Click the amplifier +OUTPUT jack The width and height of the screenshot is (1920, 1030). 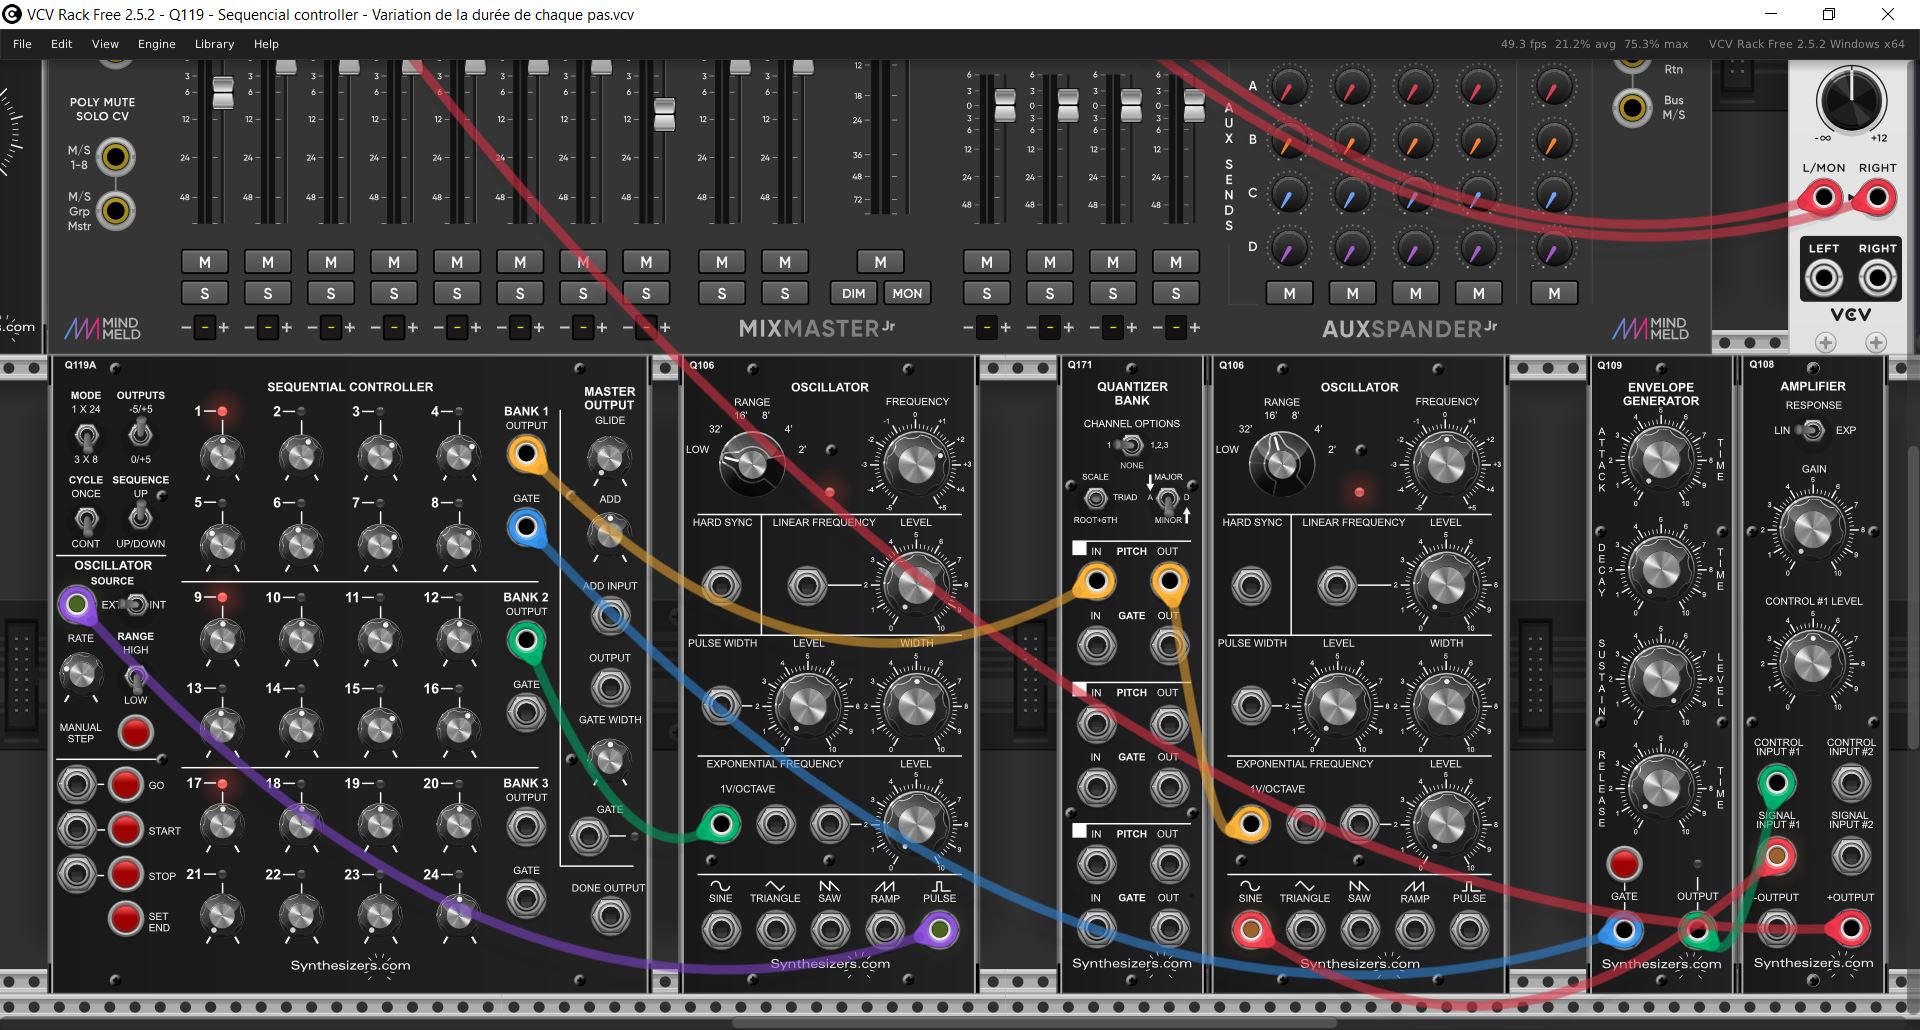(x=1850, y=930)
